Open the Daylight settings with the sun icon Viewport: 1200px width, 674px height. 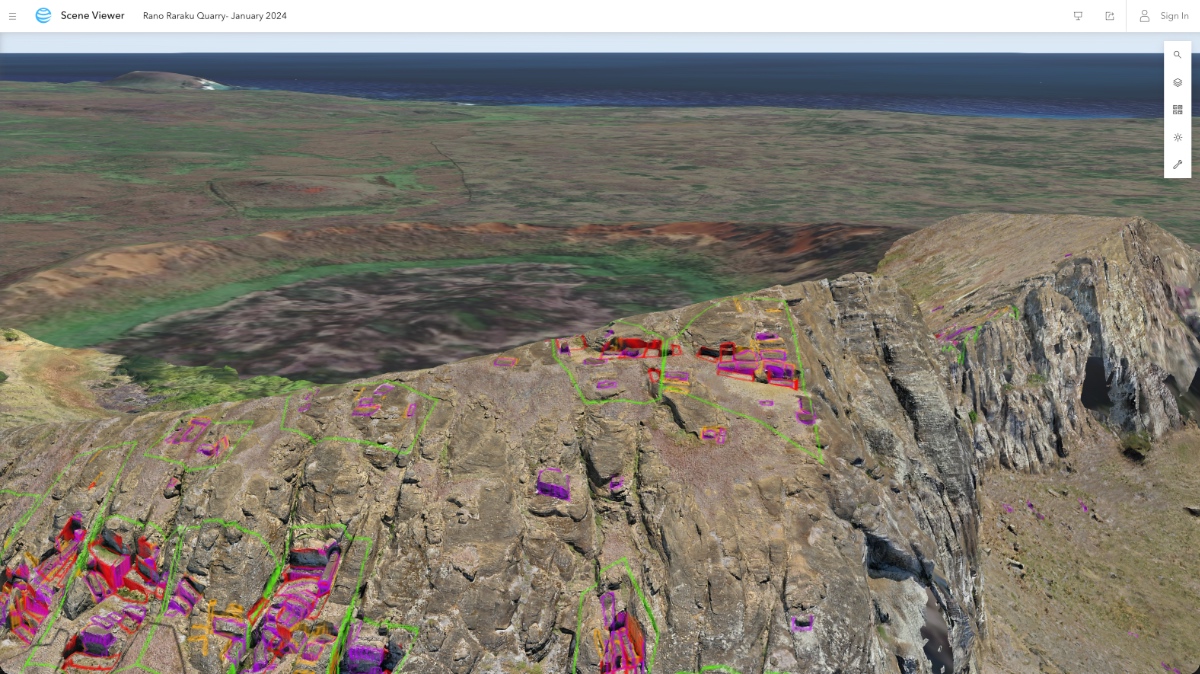click(1177, 137)
